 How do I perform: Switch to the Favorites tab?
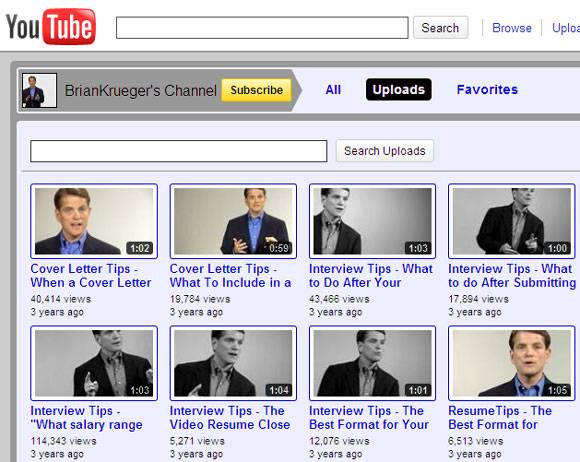tap(487, 90)
